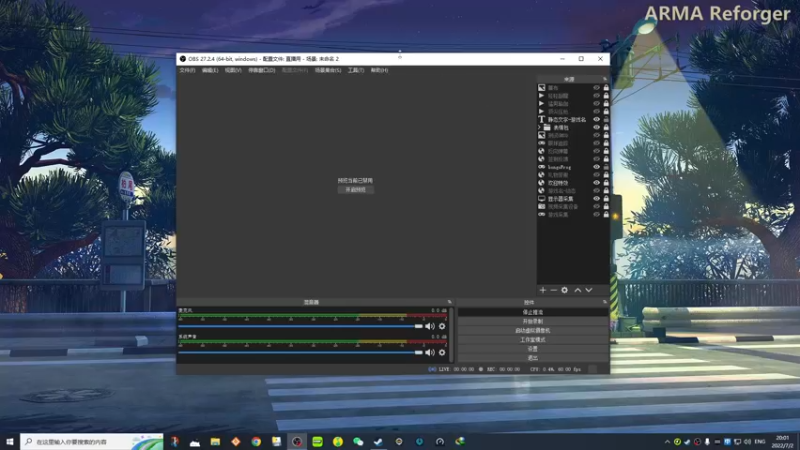Select the 显示器采集 source row
The width and height of the screenshot is (800, 450).
[573, 198]
